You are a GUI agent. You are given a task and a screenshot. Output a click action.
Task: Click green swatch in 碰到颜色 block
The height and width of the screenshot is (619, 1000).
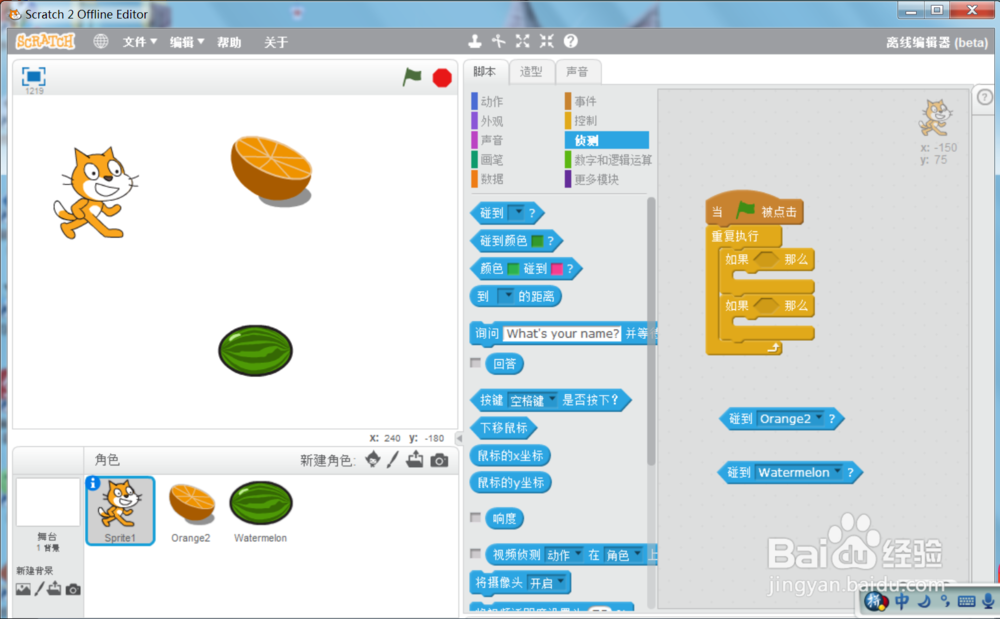tap(537, 241)
